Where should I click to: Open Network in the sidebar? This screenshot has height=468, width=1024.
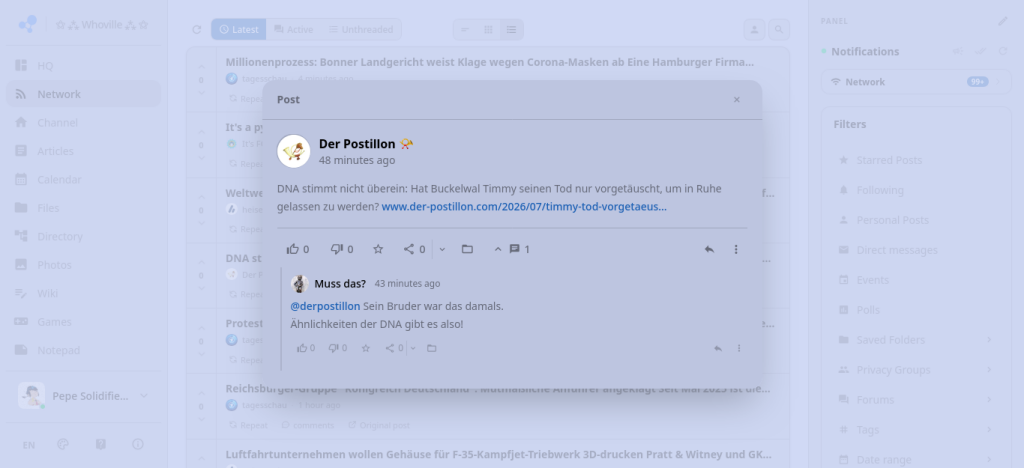click(x=84, y=94)
